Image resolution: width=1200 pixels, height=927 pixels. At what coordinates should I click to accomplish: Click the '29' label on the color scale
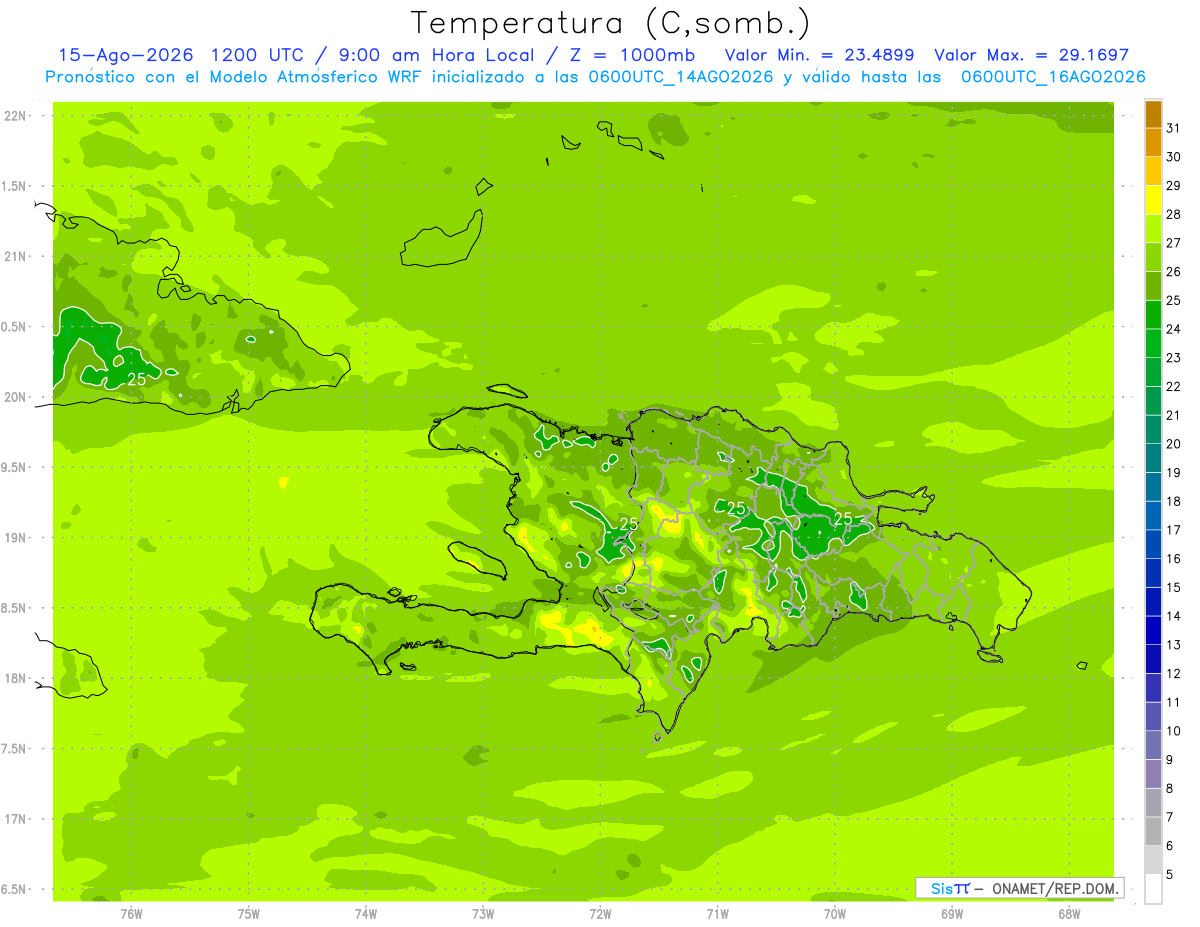click(x=1174, y=186)
